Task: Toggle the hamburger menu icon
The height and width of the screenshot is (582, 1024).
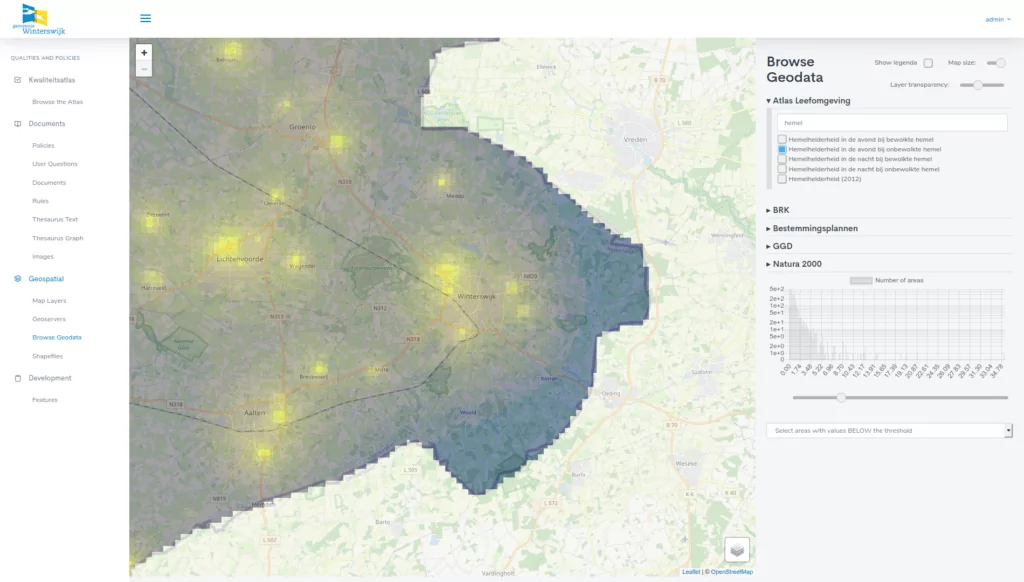Action: [146, 18]
